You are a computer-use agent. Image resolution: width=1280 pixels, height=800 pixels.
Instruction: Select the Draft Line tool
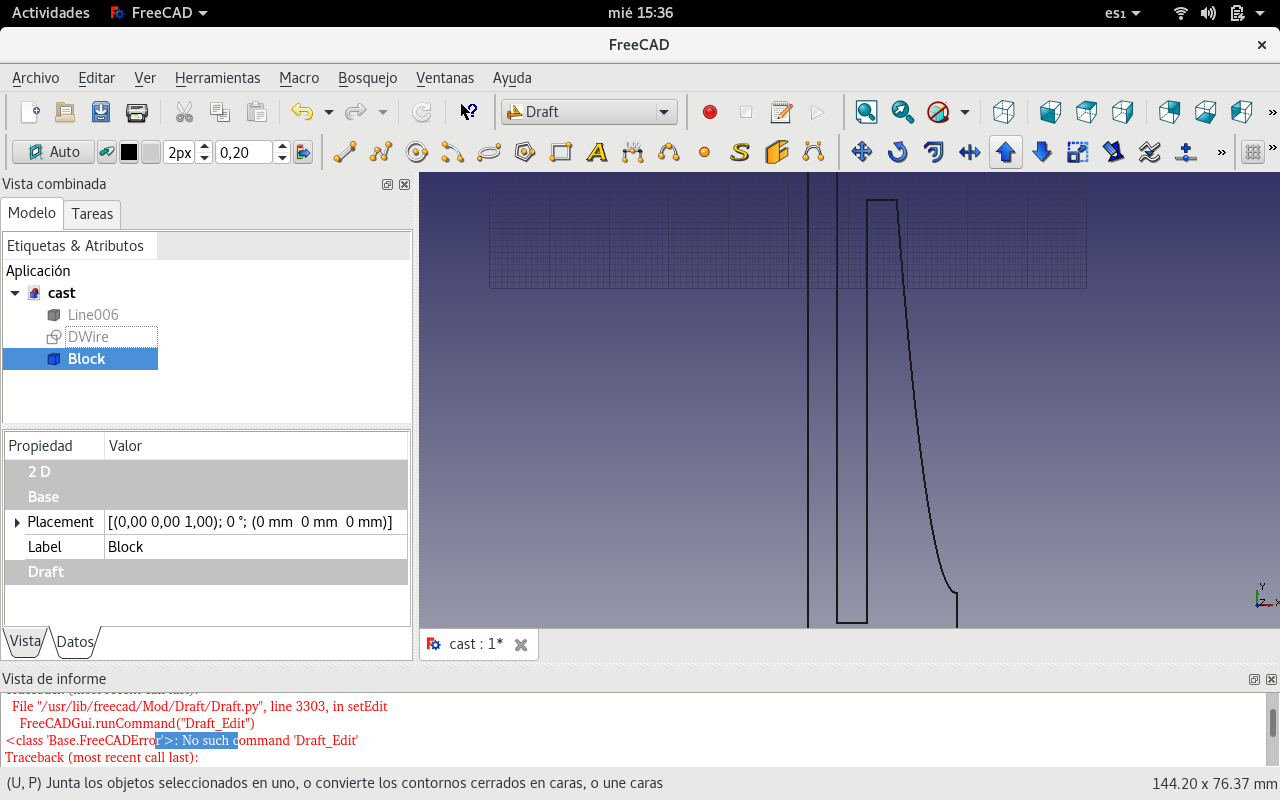345,152
